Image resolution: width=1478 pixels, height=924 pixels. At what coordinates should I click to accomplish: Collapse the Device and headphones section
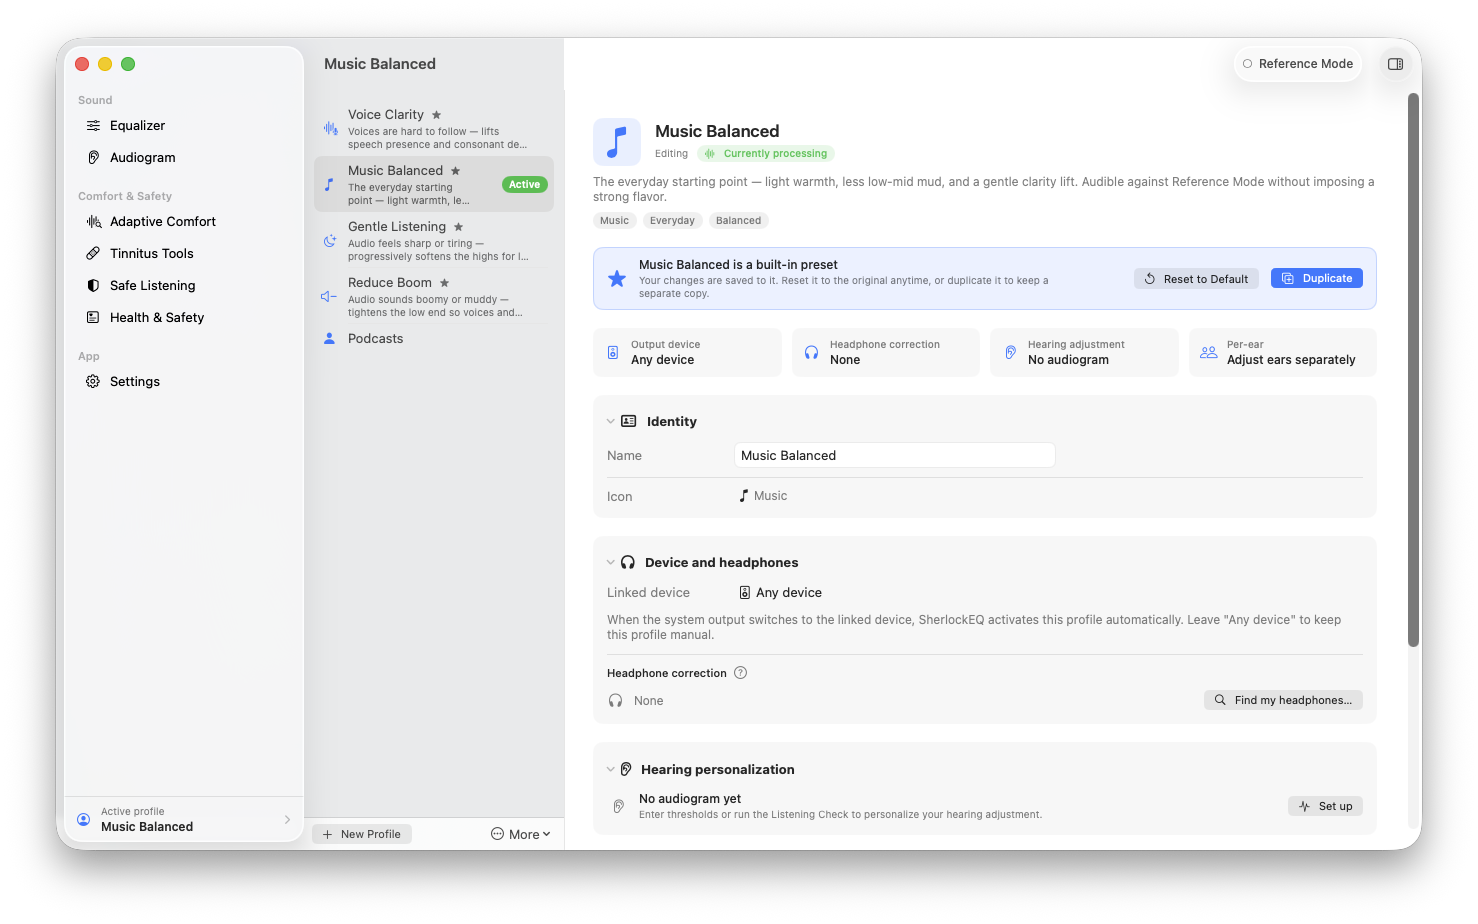(610, 563)
